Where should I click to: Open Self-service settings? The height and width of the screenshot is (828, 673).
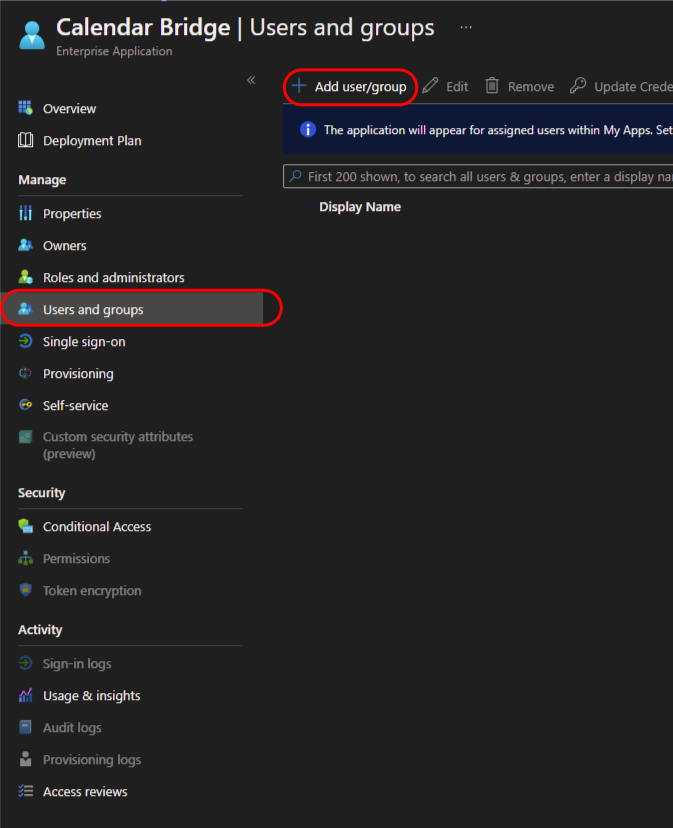pyautogui.click(x=76, y=406)
